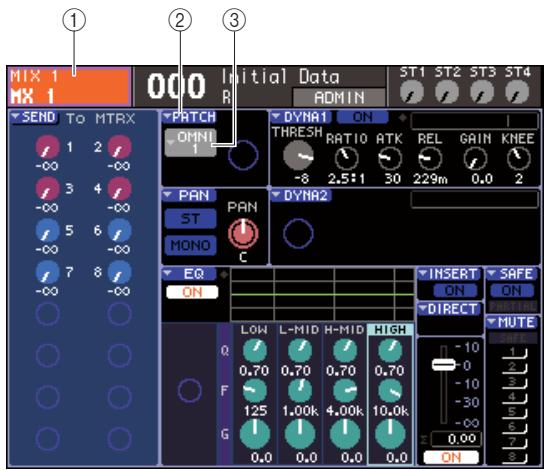Select the matrix send 1 level knob
The image size is (545, 470).
48,147
